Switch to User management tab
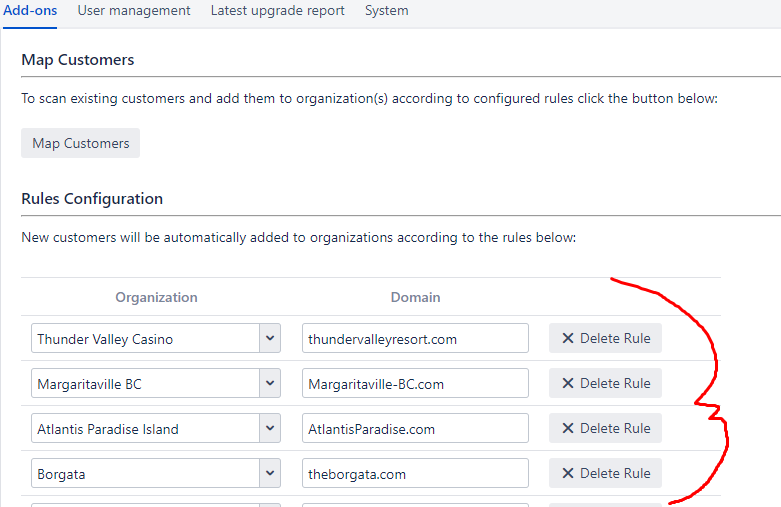Viewport: 781px width, 507px height. coord(133,11)
